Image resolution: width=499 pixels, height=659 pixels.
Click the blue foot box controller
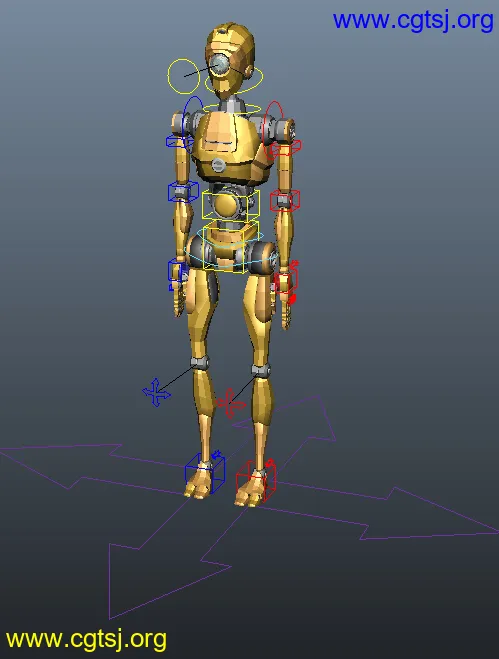205,473
